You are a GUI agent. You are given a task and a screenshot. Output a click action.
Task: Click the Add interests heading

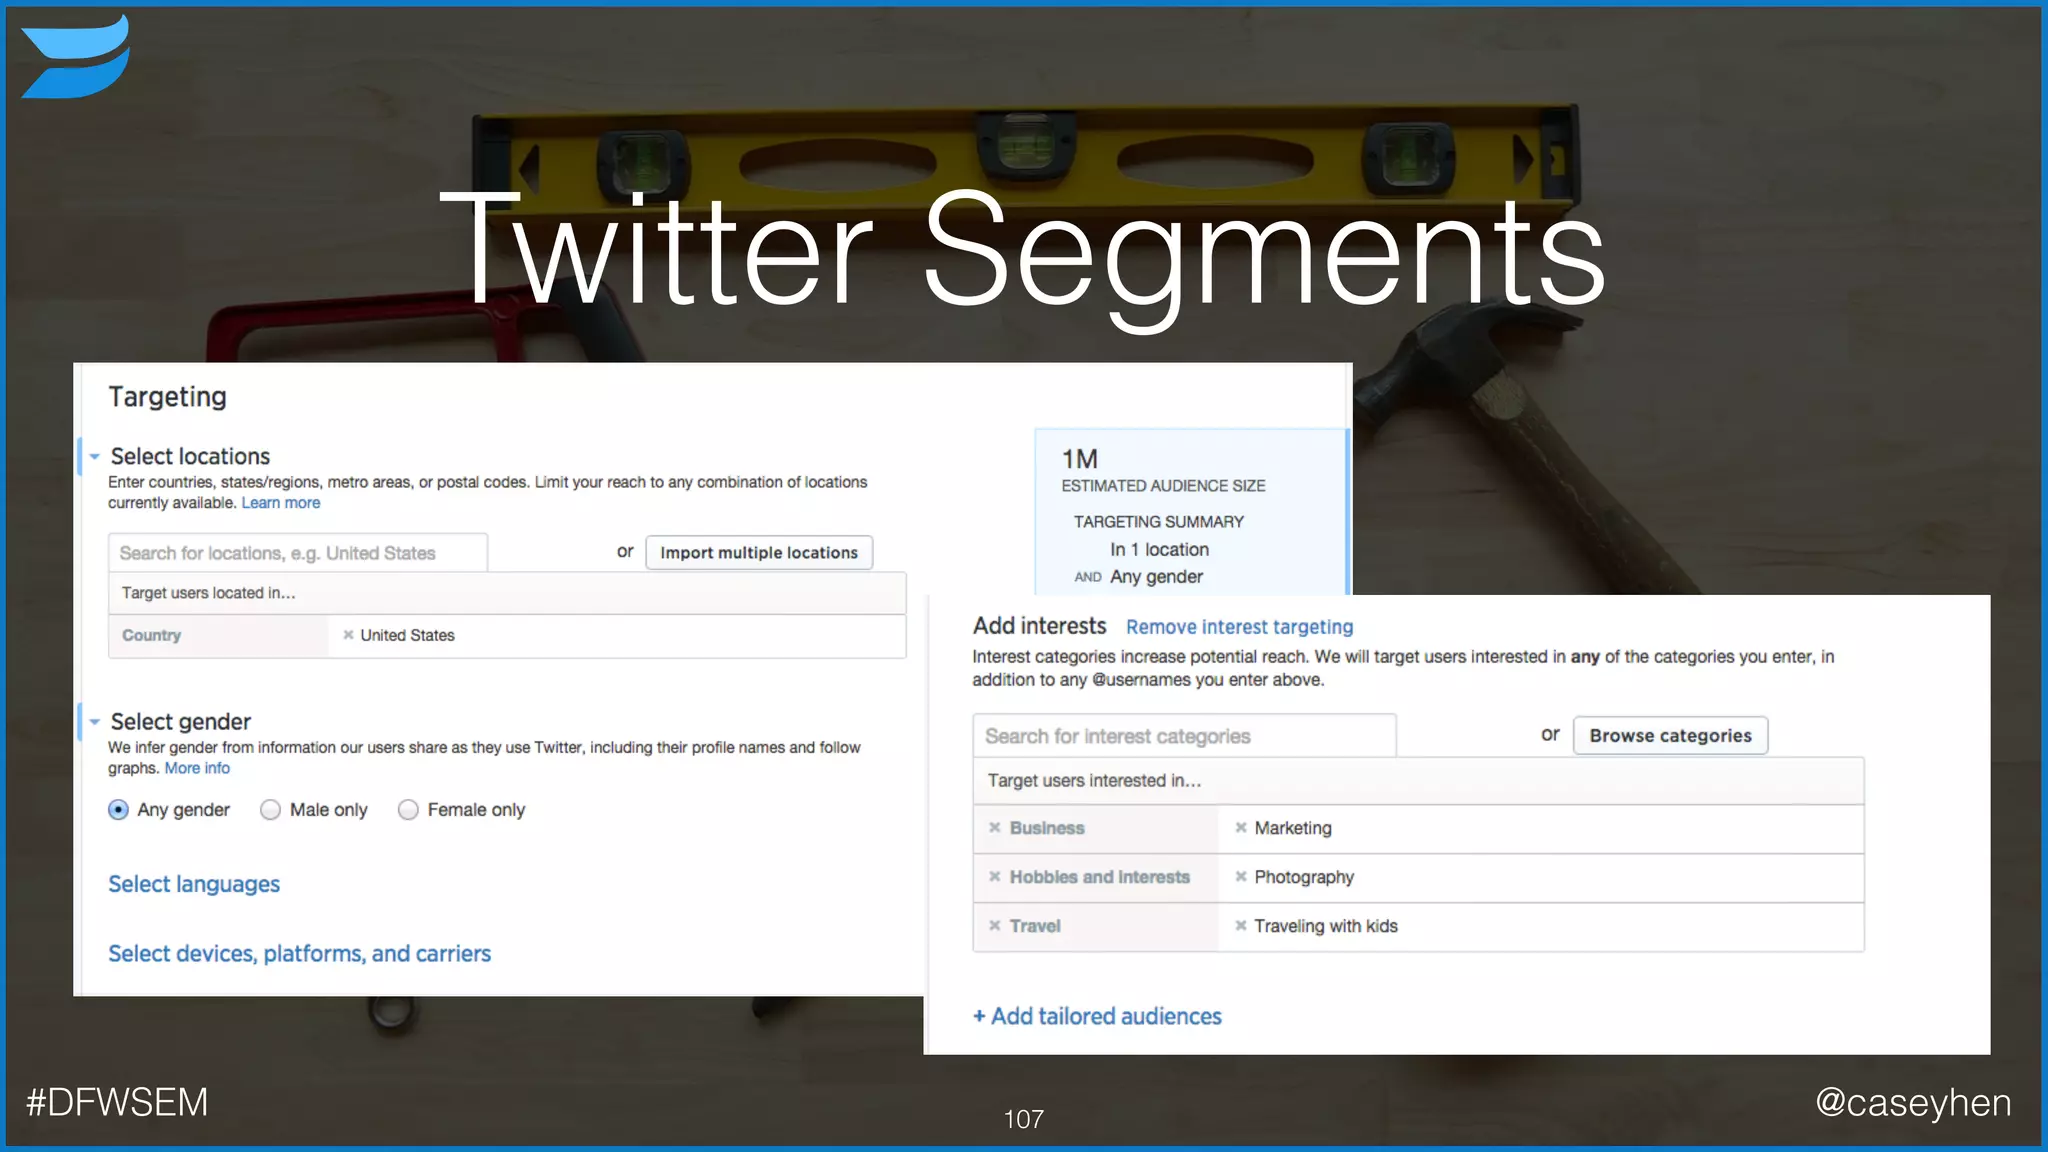click(x=1039, y=626)
